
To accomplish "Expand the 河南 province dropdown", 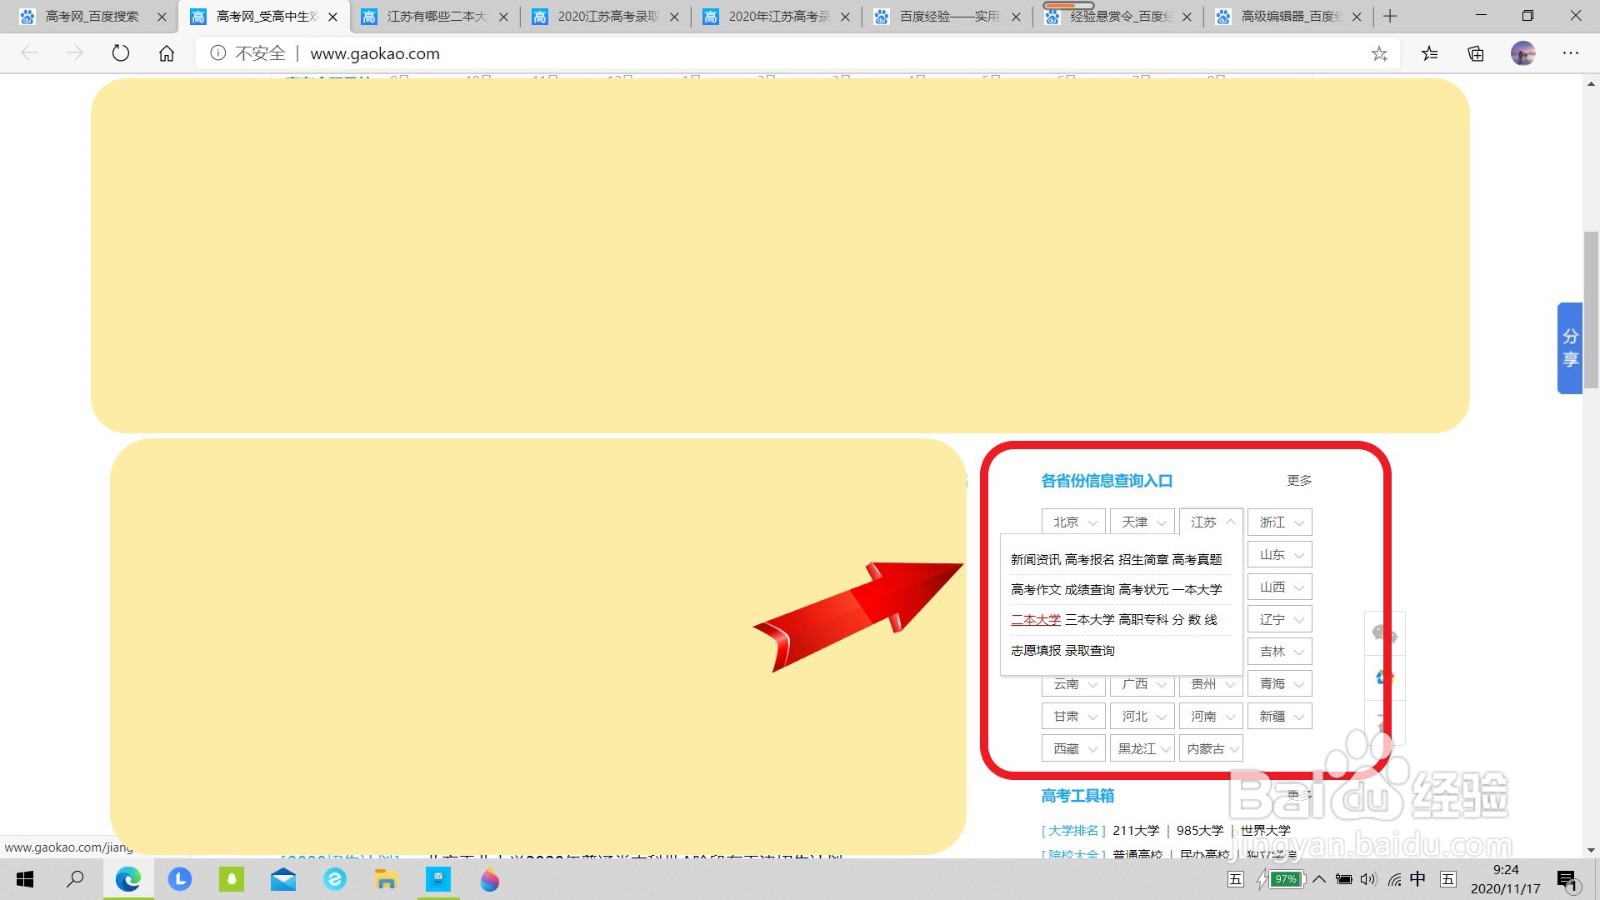I will pos(1211,716).
